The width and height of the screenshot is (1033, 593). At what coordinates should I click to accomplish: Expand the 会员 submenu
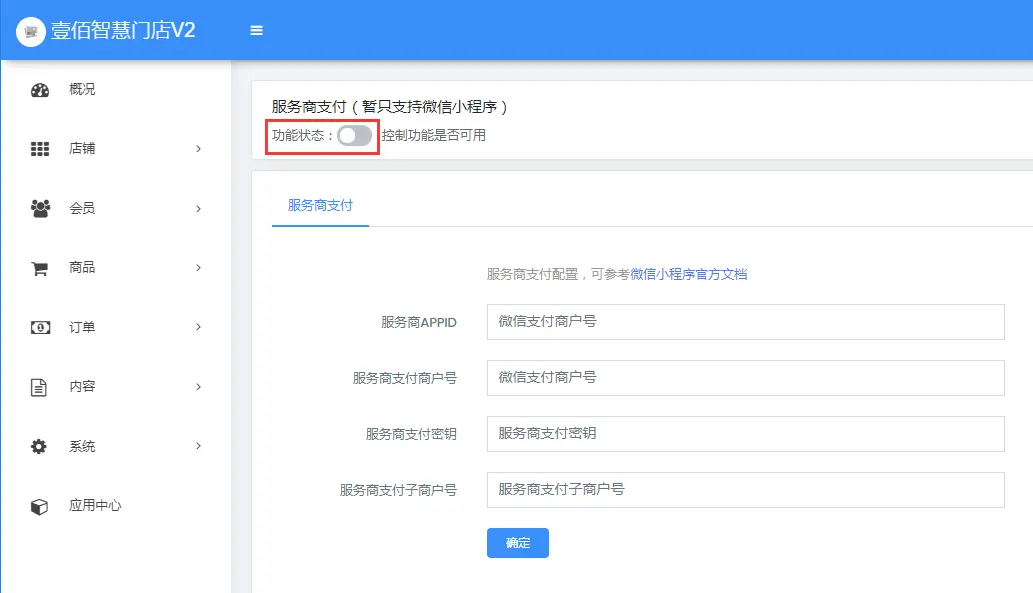tap(198, 208)
